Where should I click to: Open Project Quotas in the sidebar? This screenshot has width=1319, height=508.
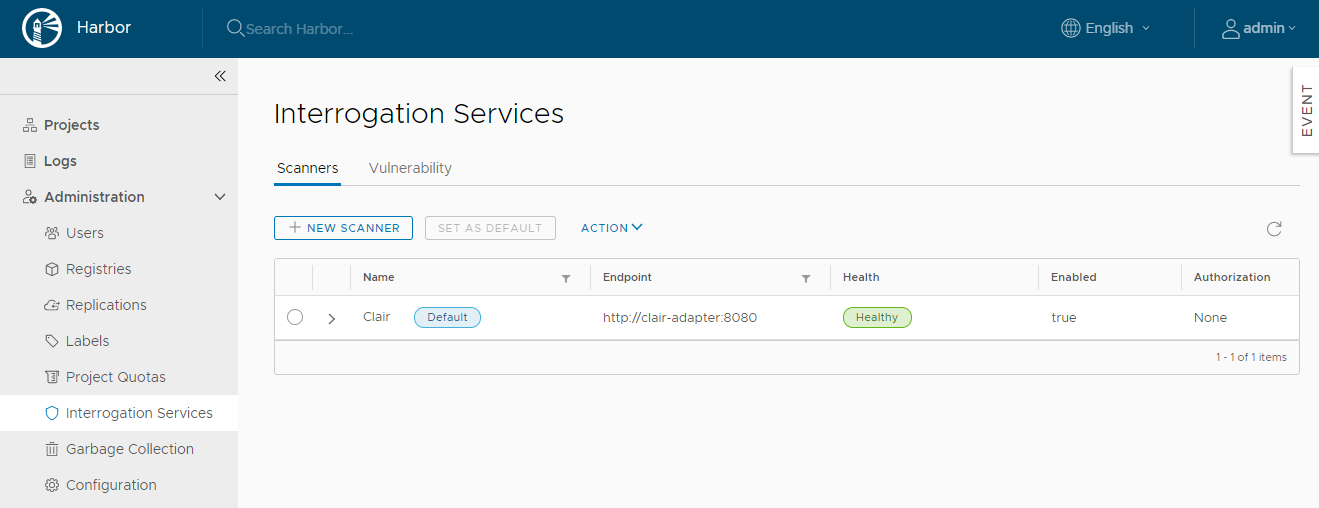(x=115, y=377)
